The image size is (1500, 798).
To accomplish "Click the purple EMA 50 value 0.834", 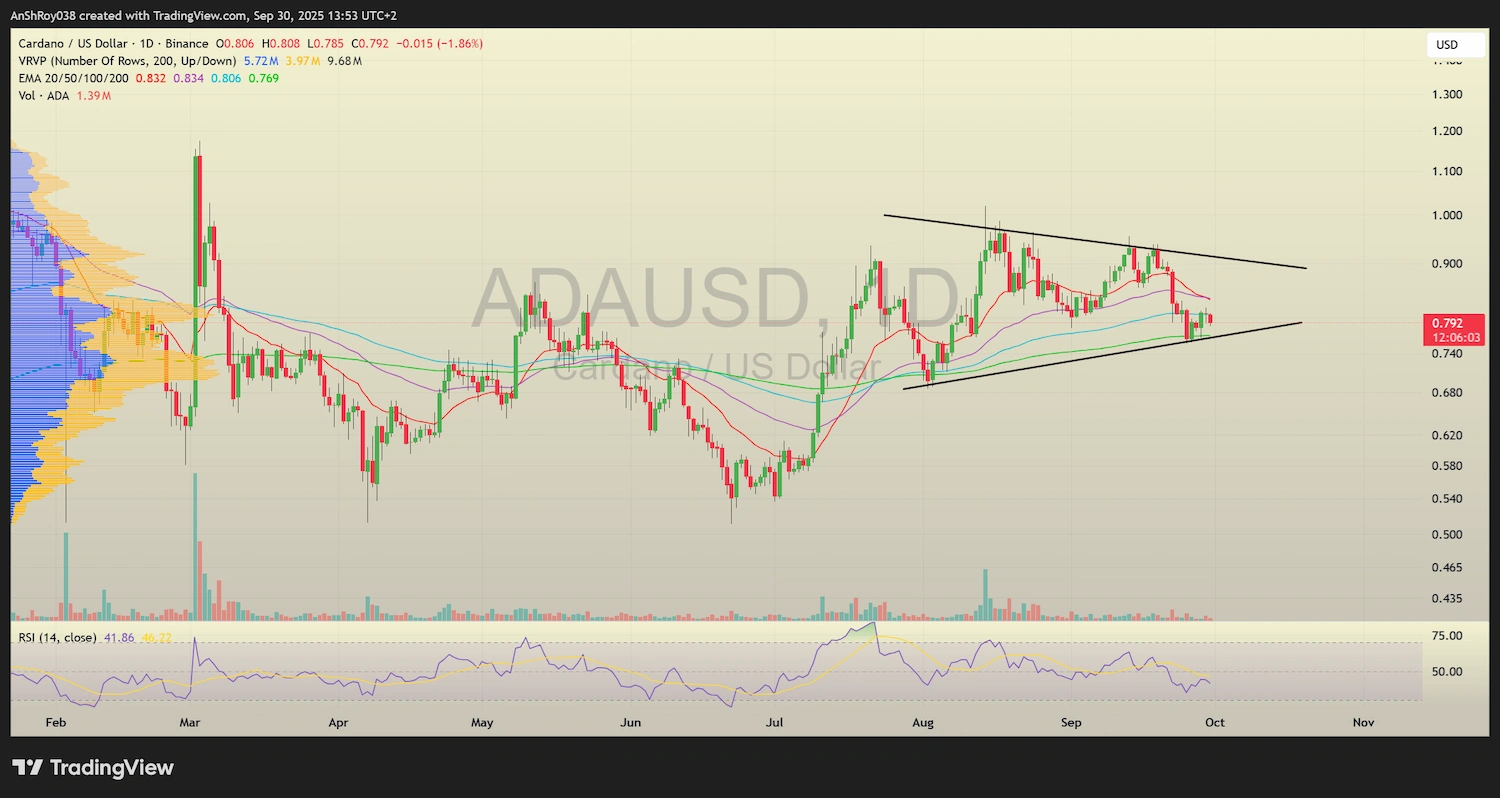I will (189, 78).
